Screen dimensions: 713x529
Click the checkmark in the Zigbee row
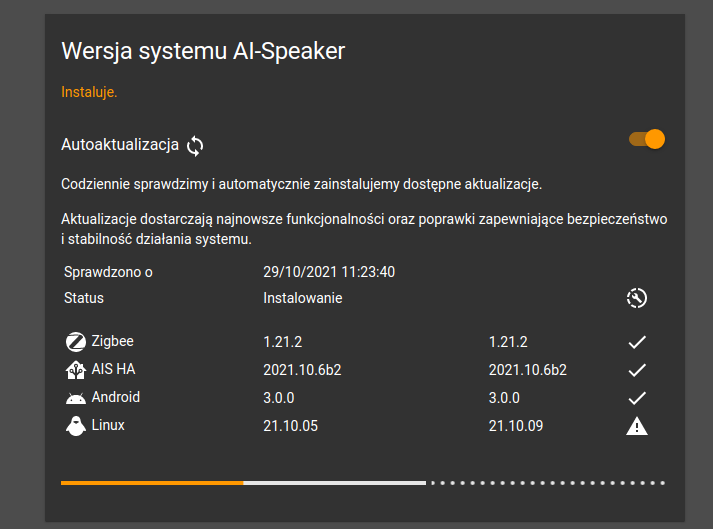(637, 342)
